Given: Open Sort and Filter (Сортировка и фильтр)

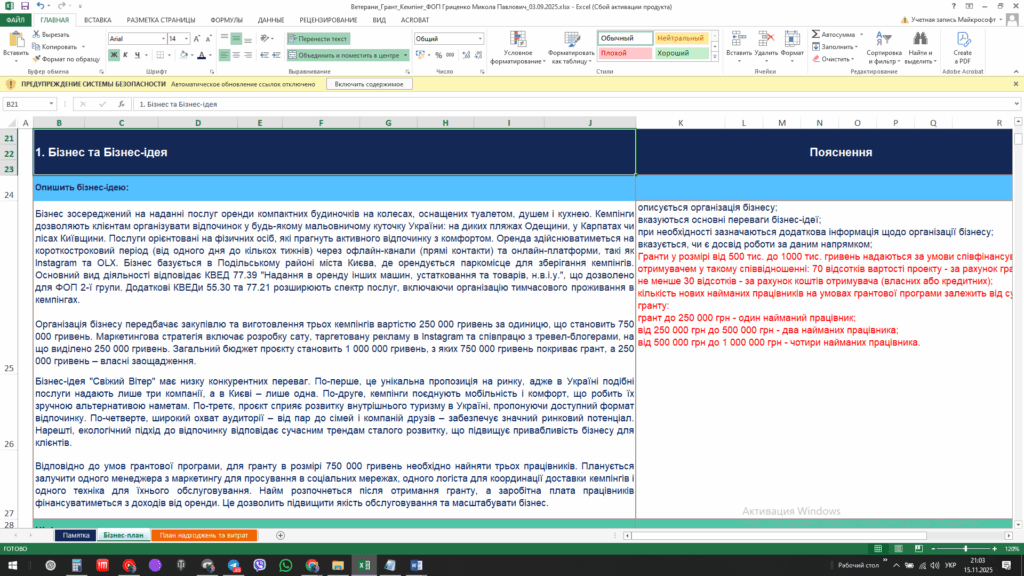Looking at the screenshot, I should (884, 47).
